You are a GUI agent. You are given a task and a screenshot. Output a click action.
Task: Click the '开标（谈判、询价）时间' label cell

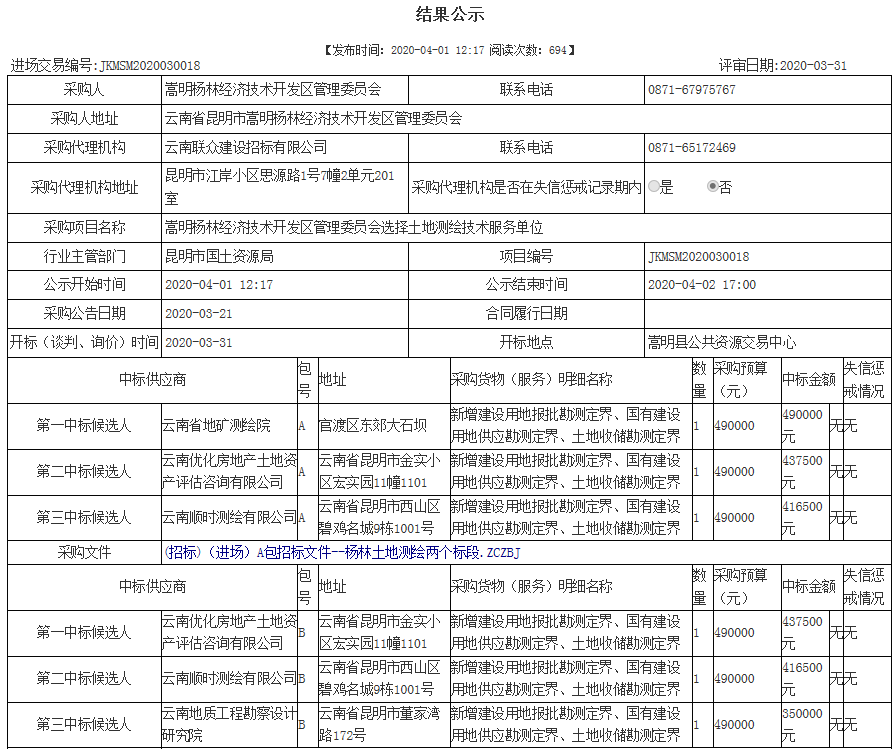[x=84, y=343]
